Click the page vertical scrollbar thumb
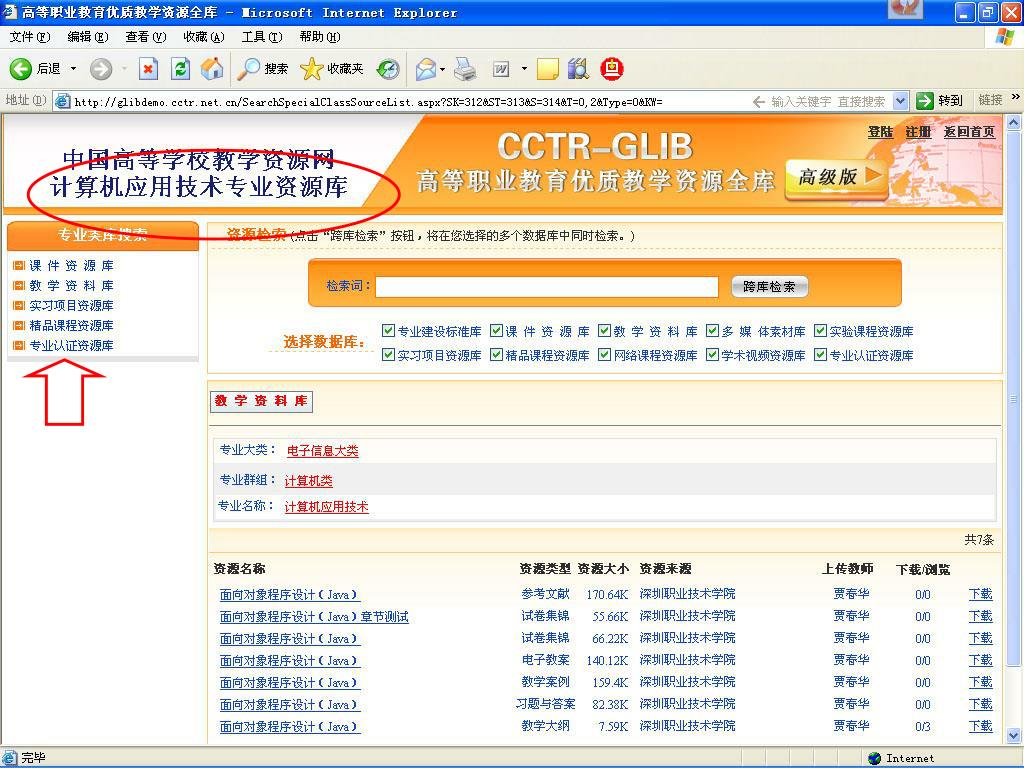This screenshot has height=768, width=1024. [1014, 398]
